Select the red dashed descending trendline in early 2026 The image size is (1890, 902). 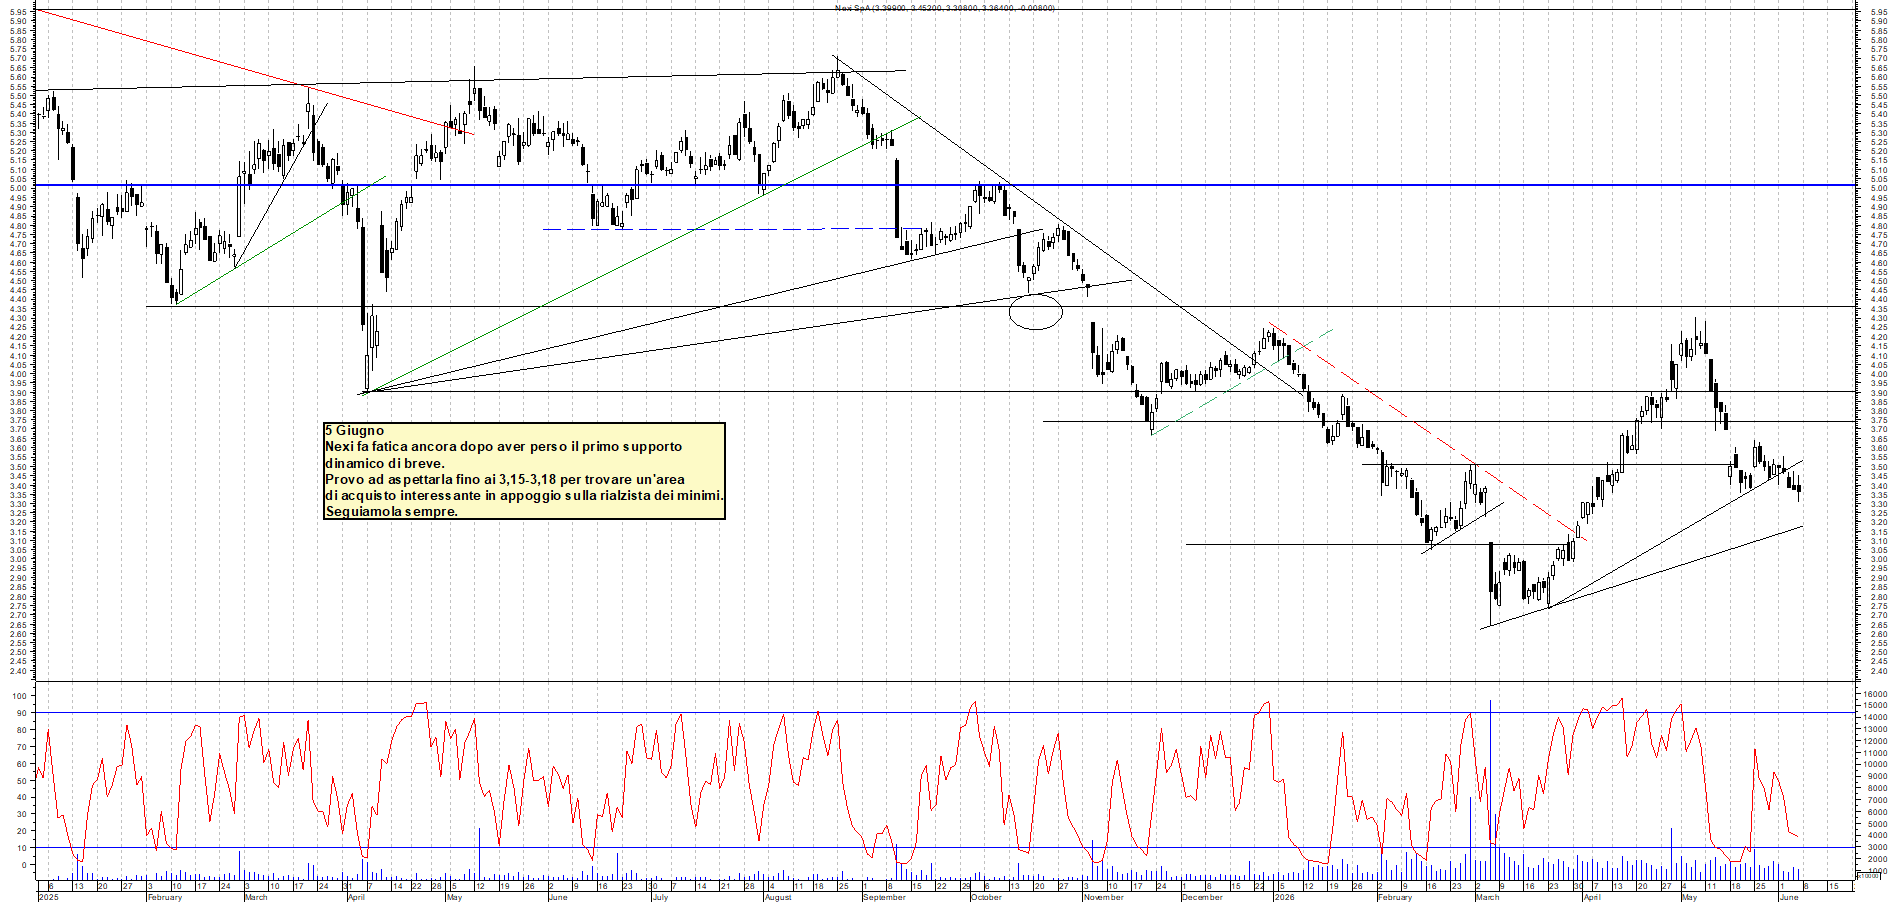pyautogui.click(x=1428, y=432)
